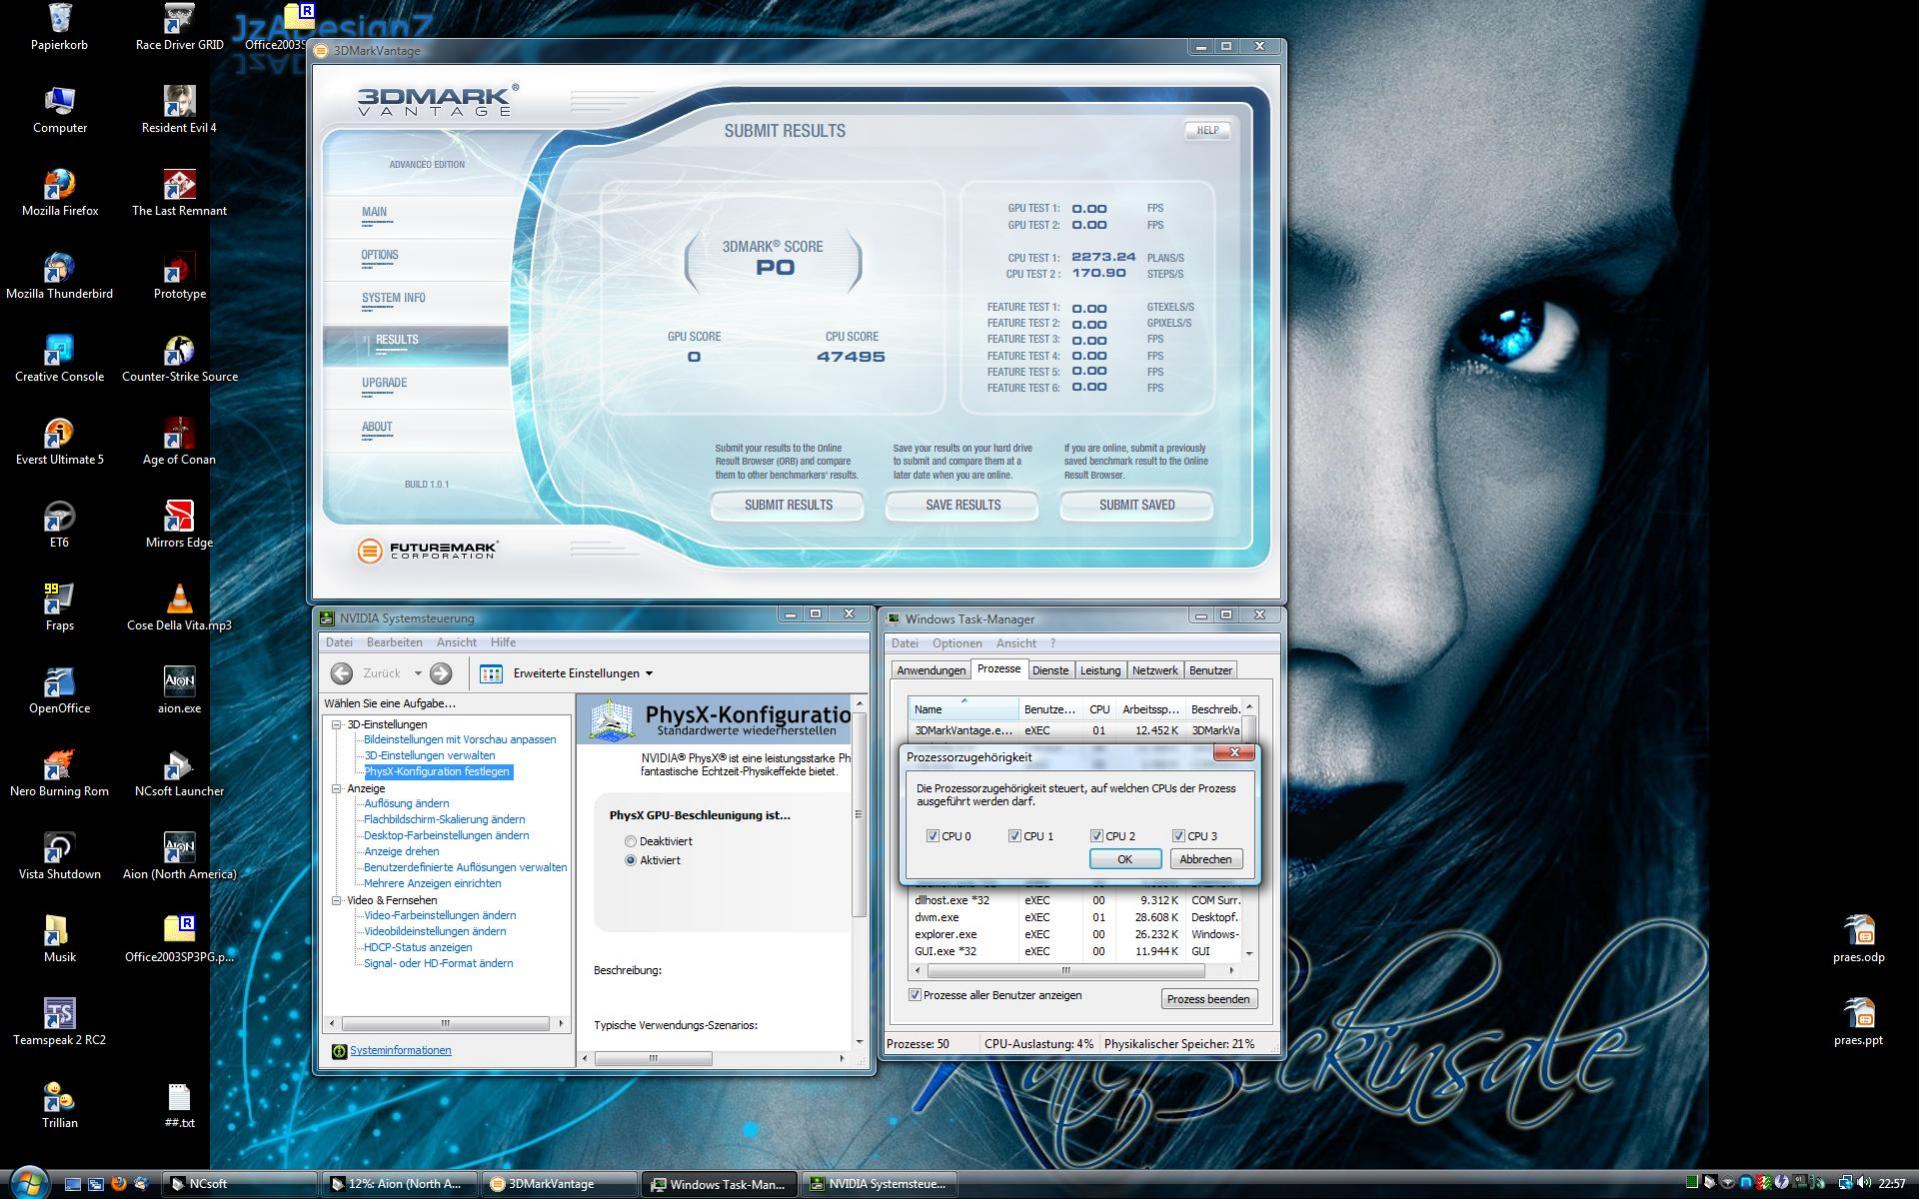Toggle Prozesse aller Benutzer anzeigen checkbox

914,995
